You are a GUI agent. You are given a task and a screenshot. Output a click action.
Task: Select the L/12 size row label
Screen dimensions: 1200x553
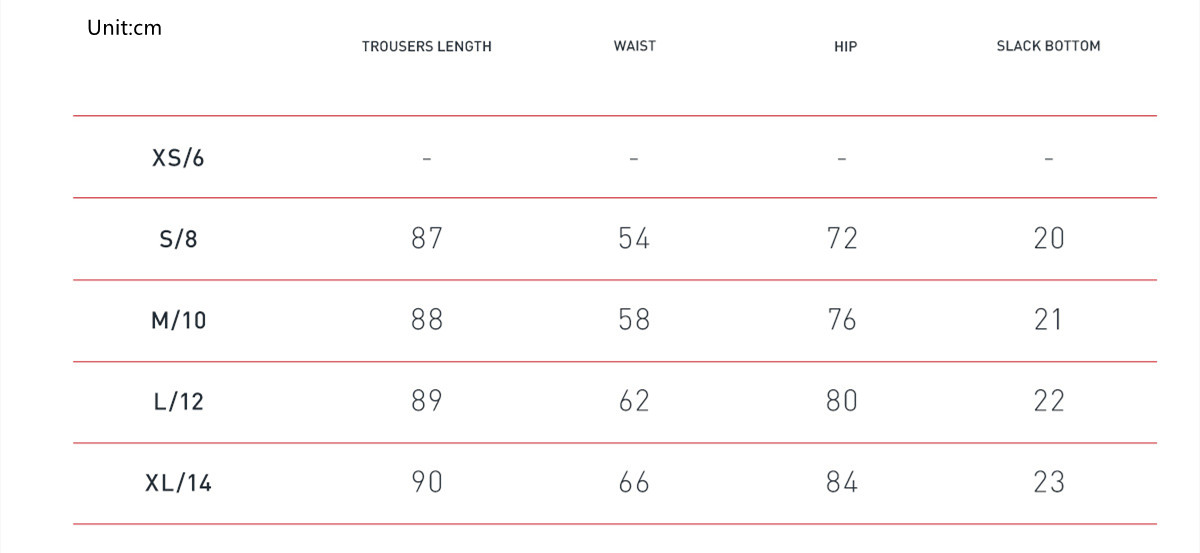click(178, 402)
